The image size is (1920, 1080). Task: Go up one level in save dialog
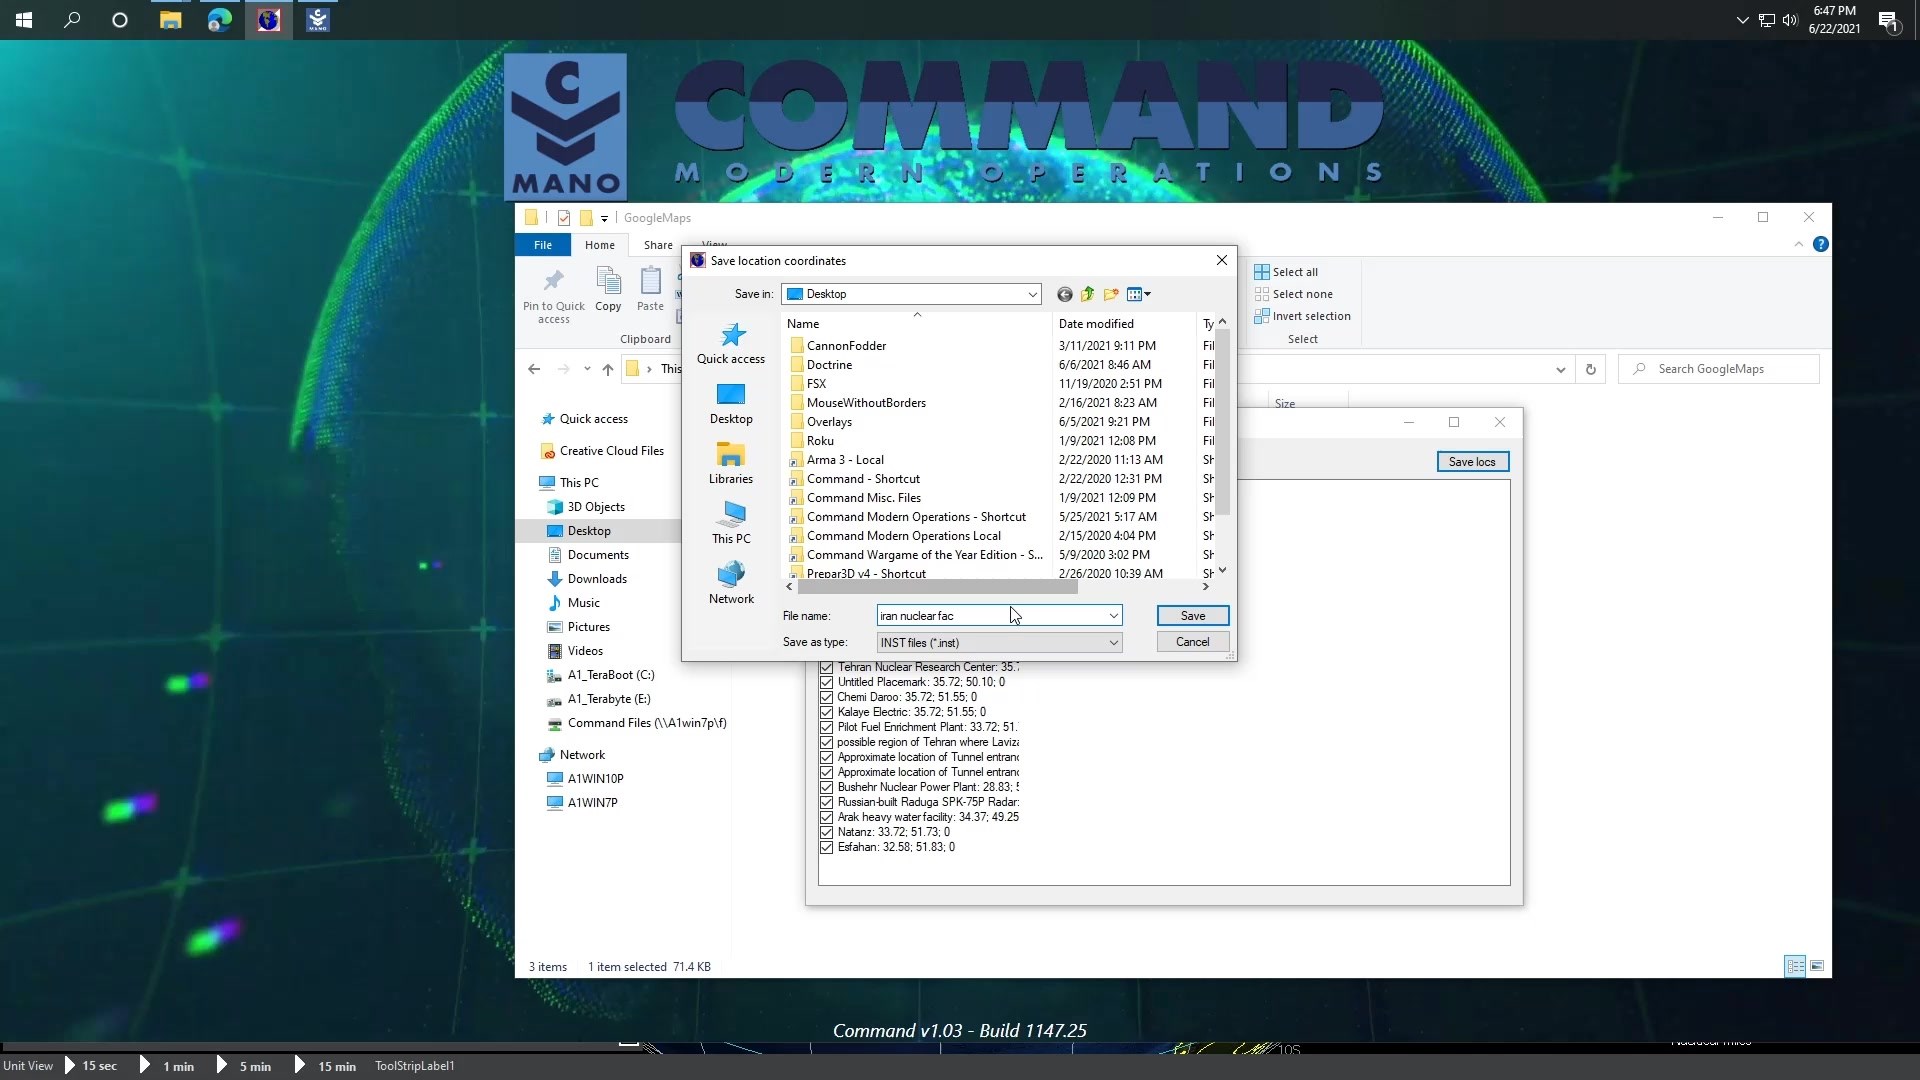point(1087,294)
